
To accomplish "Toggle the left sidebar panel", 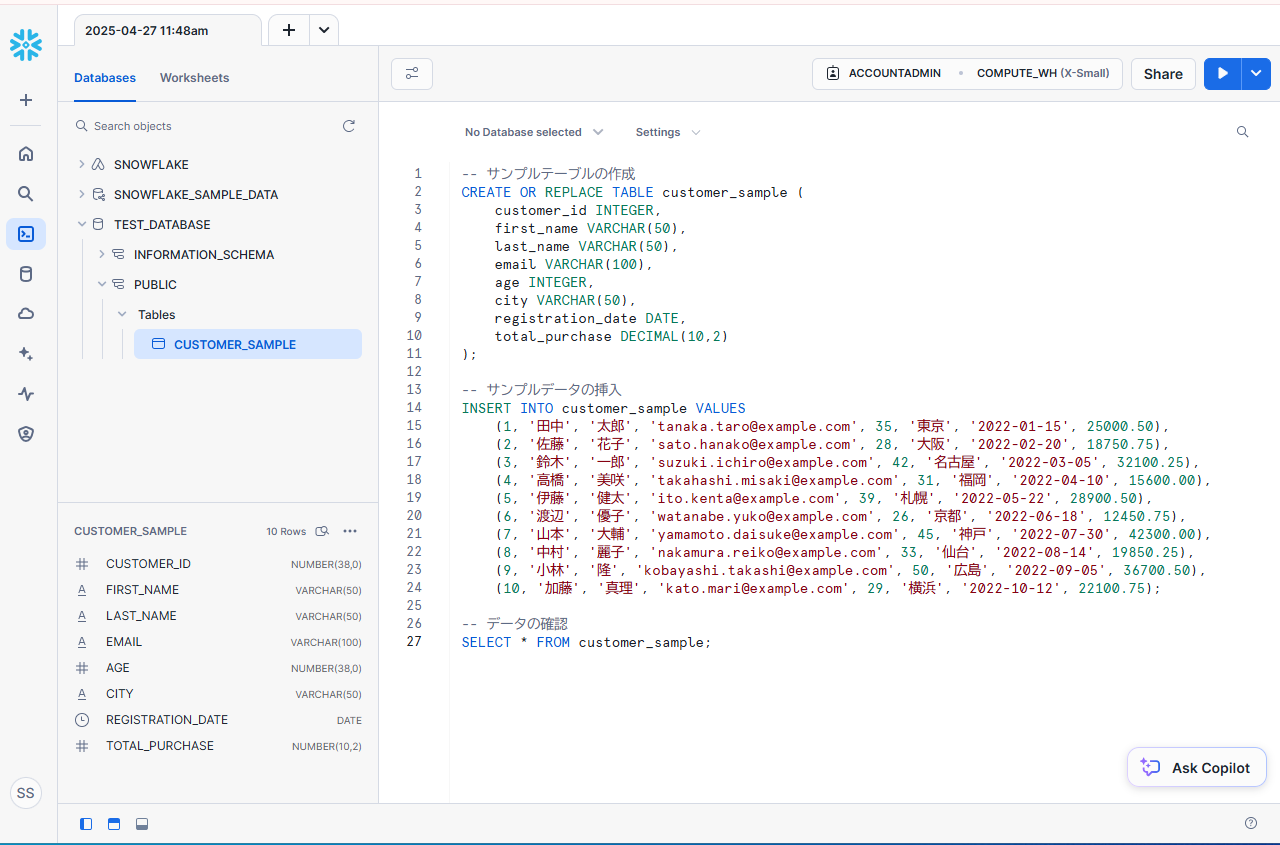I will 86,824.
